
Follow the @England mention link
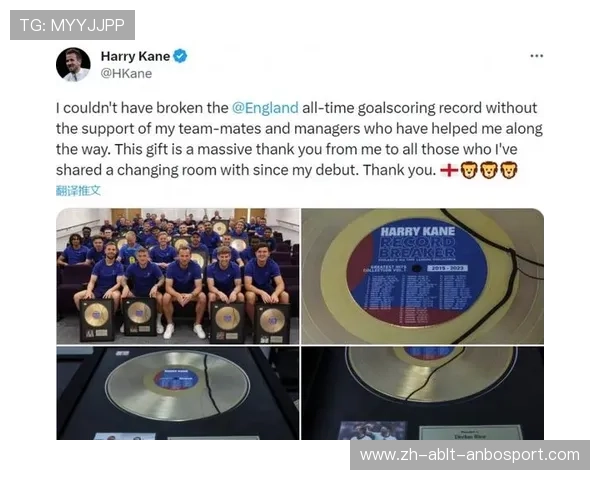pyautogui.click(x=265, y=108)
